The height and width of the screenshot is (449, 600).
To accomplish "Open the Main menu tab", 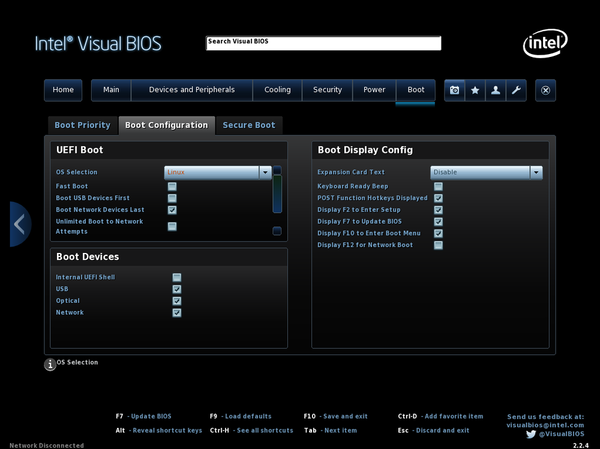I will [111, 90].
